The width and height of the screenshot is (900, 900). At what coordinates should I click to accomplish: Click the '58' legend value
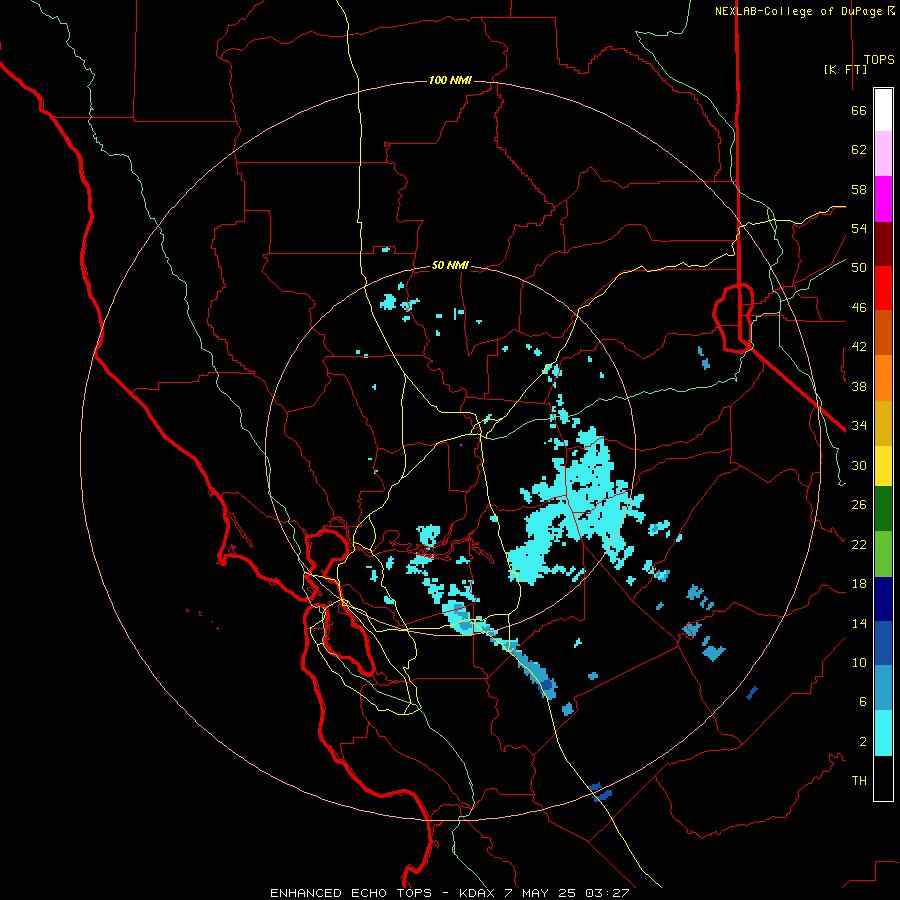click(x=859, y=189)
